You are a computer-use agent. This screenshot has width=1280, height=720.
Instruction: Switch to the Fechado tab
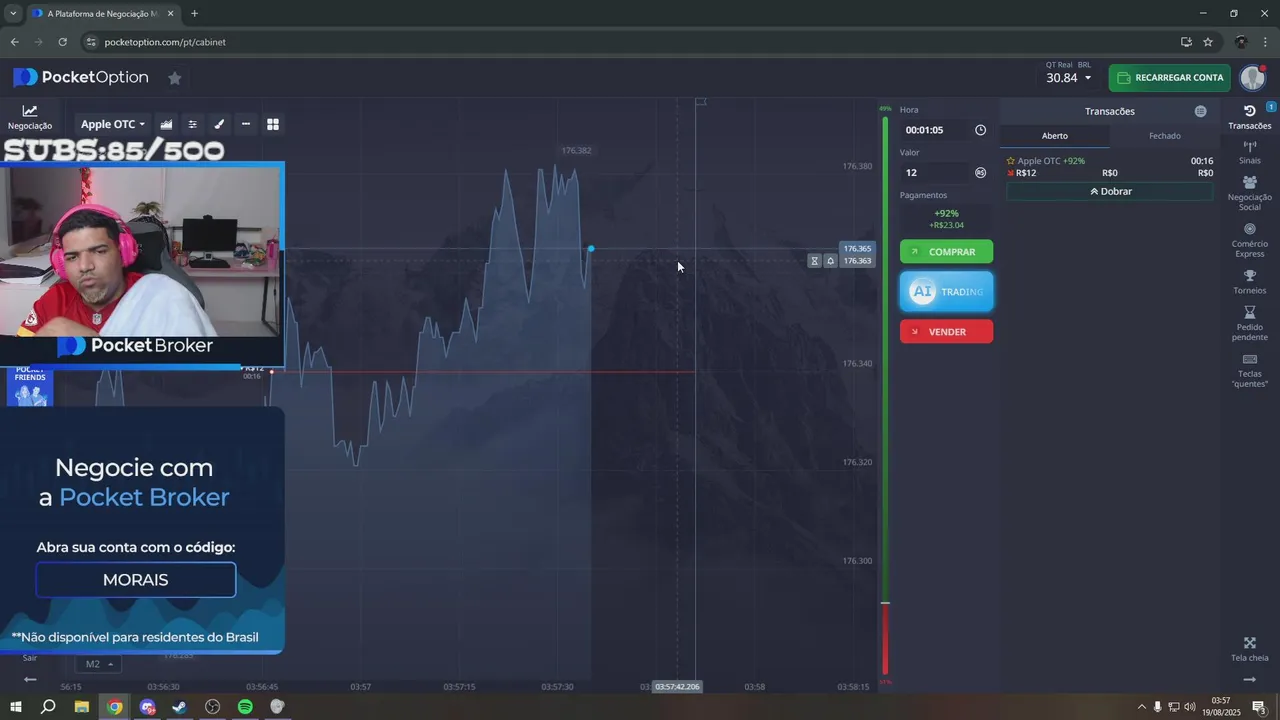(x=1164, y=136)
